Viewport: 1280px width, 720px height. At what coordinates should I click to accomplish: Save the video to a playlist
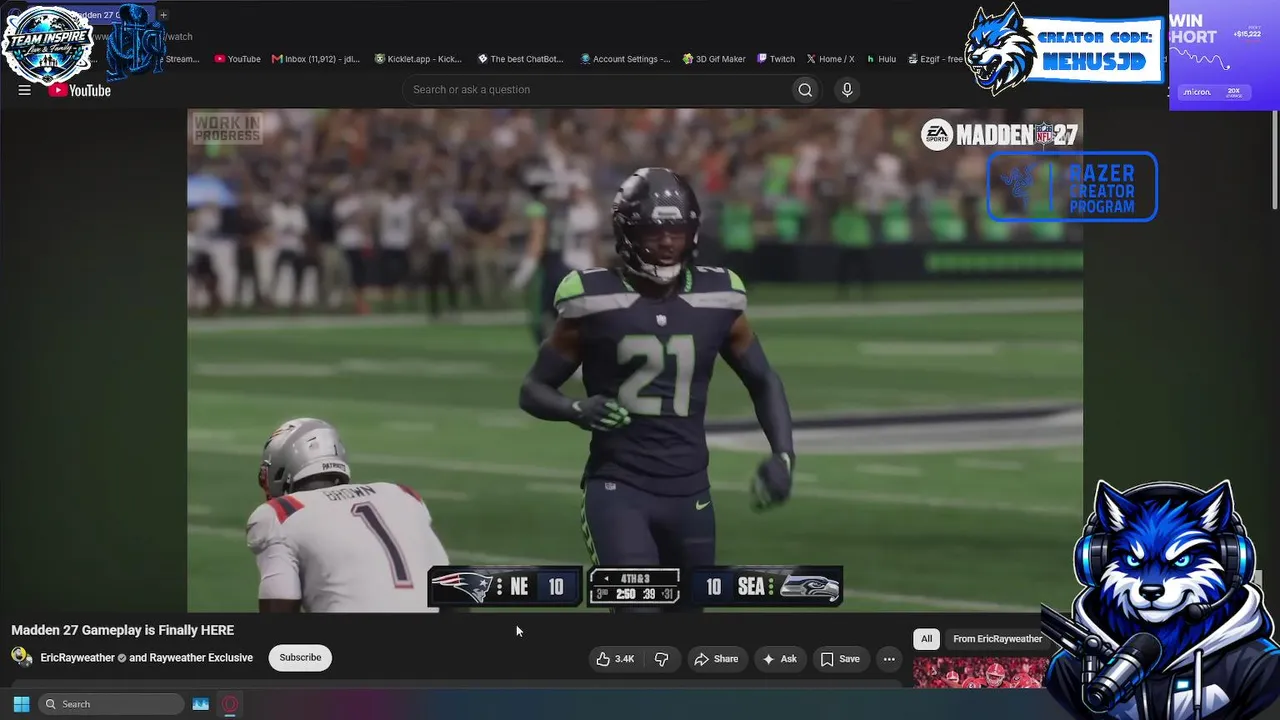point(840,659)
